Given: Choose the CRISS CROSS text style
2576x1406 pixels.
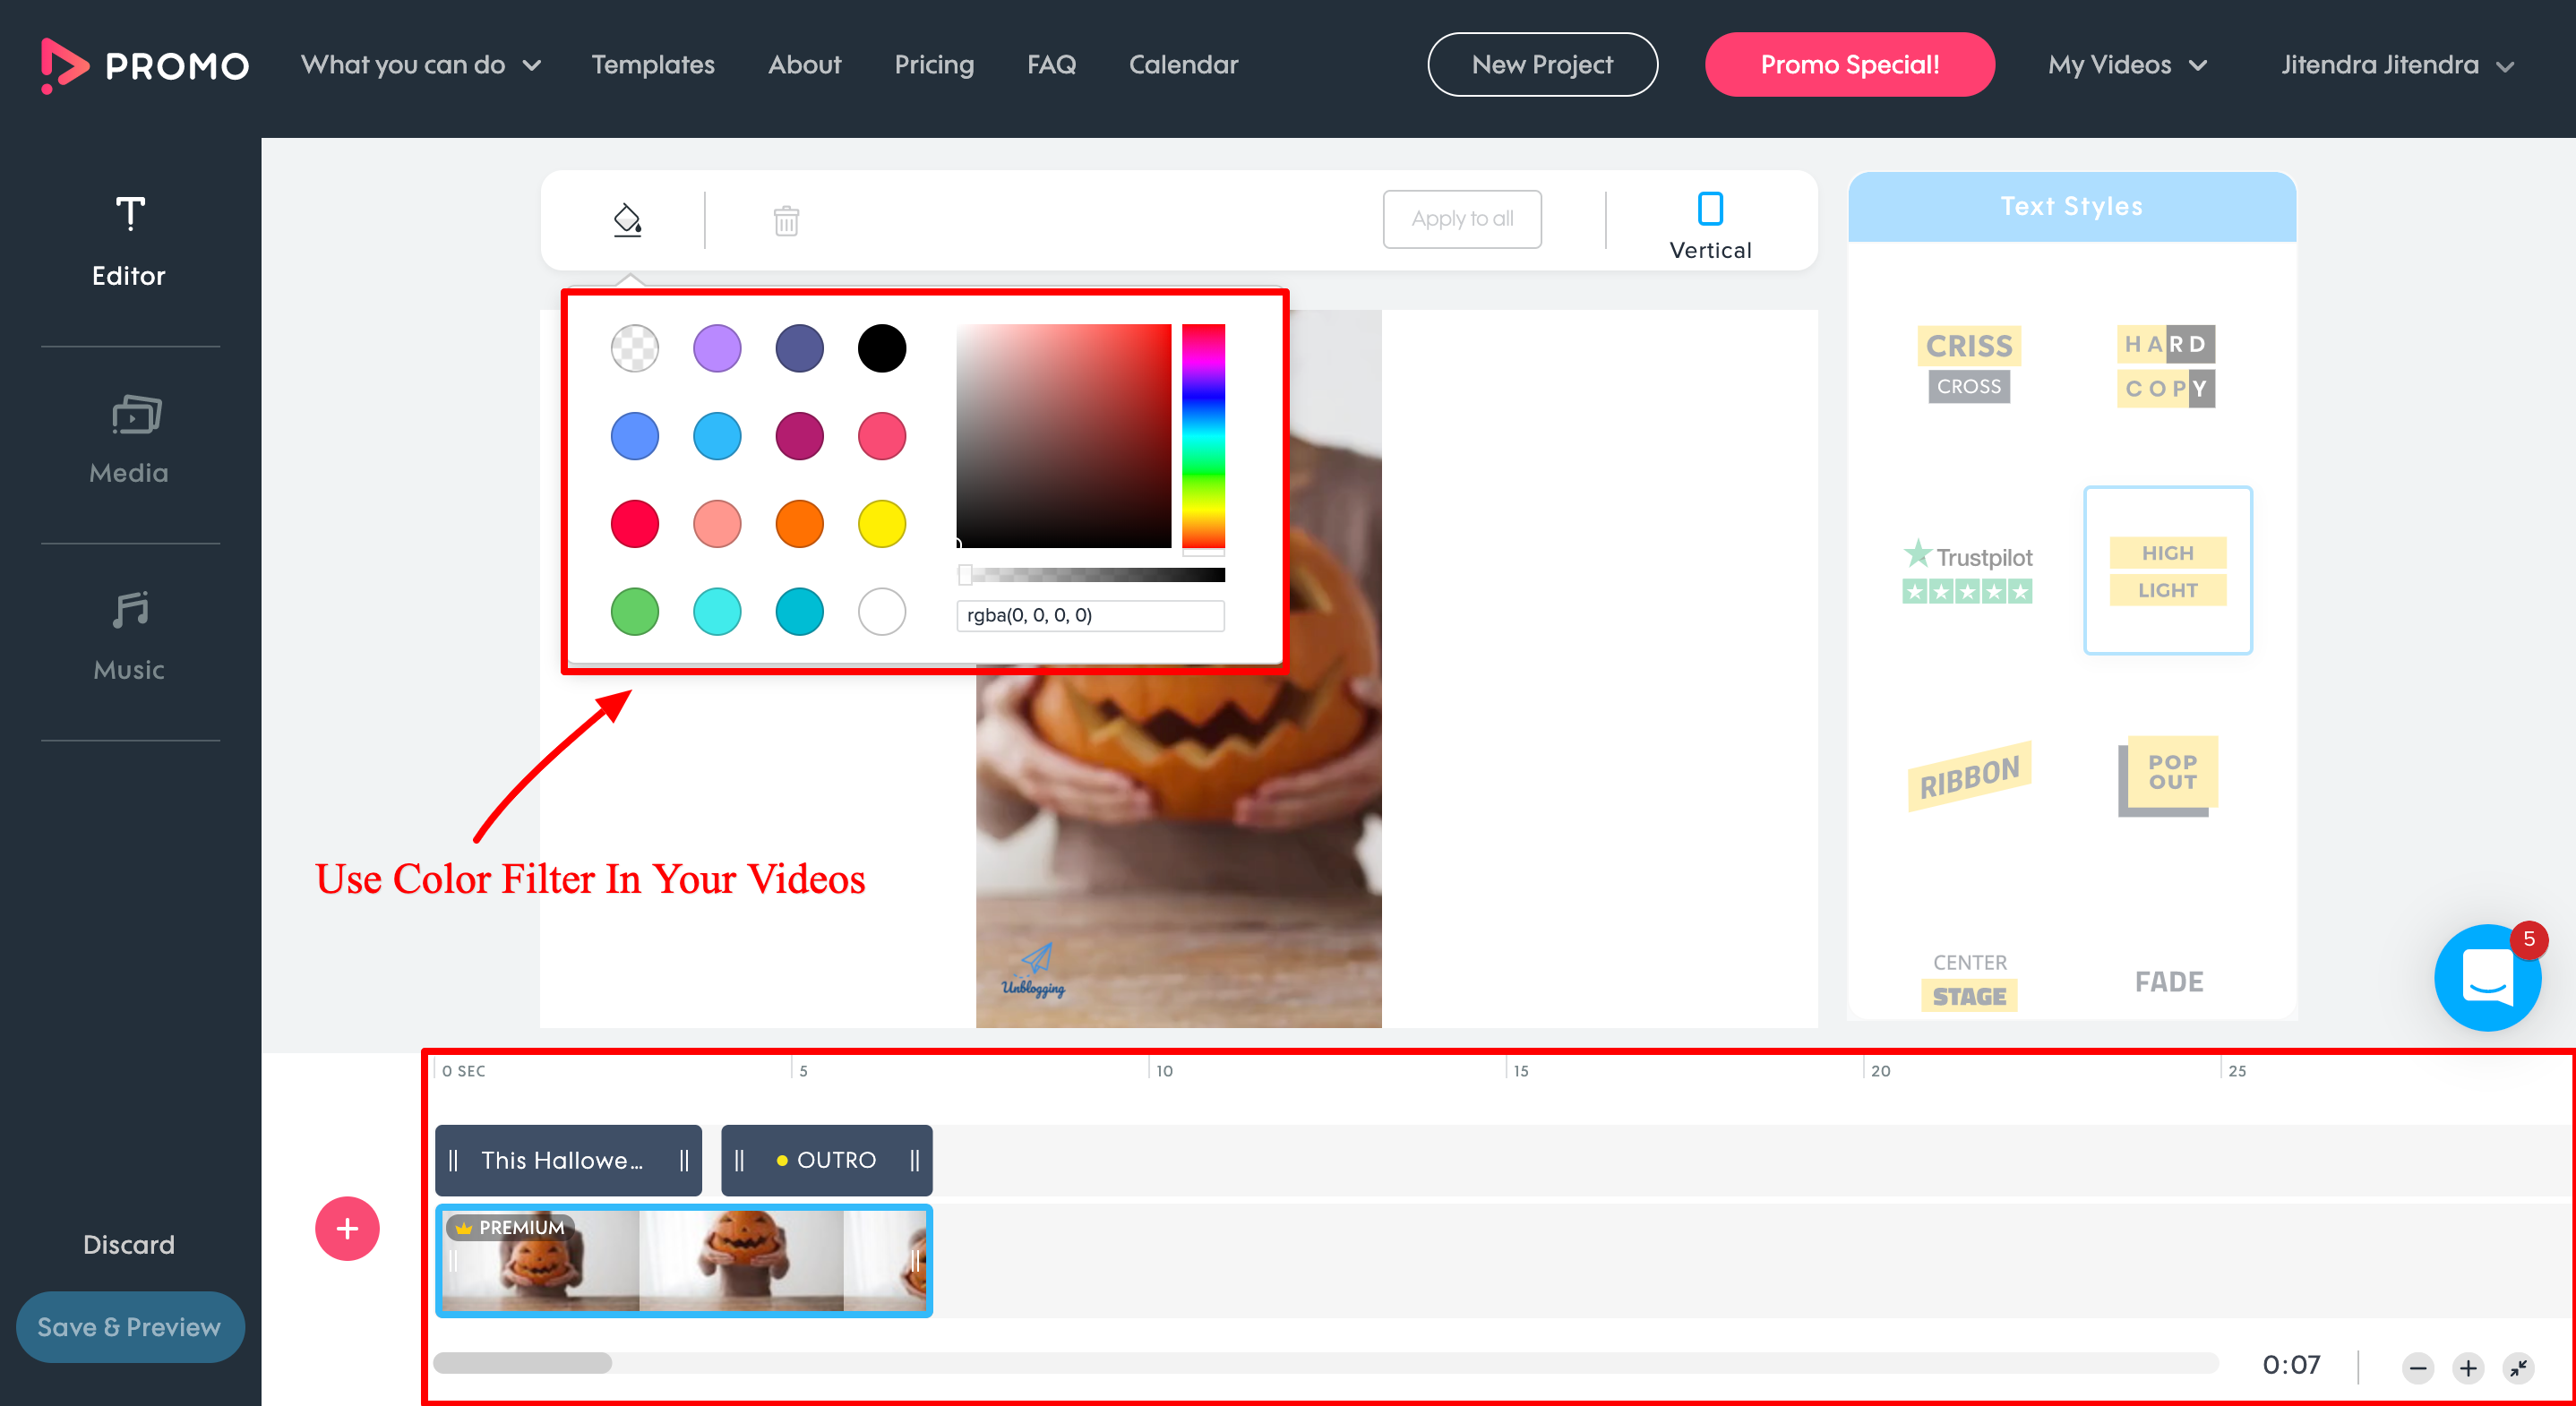Looking at the screenshot, I should tap(1968, 364).
